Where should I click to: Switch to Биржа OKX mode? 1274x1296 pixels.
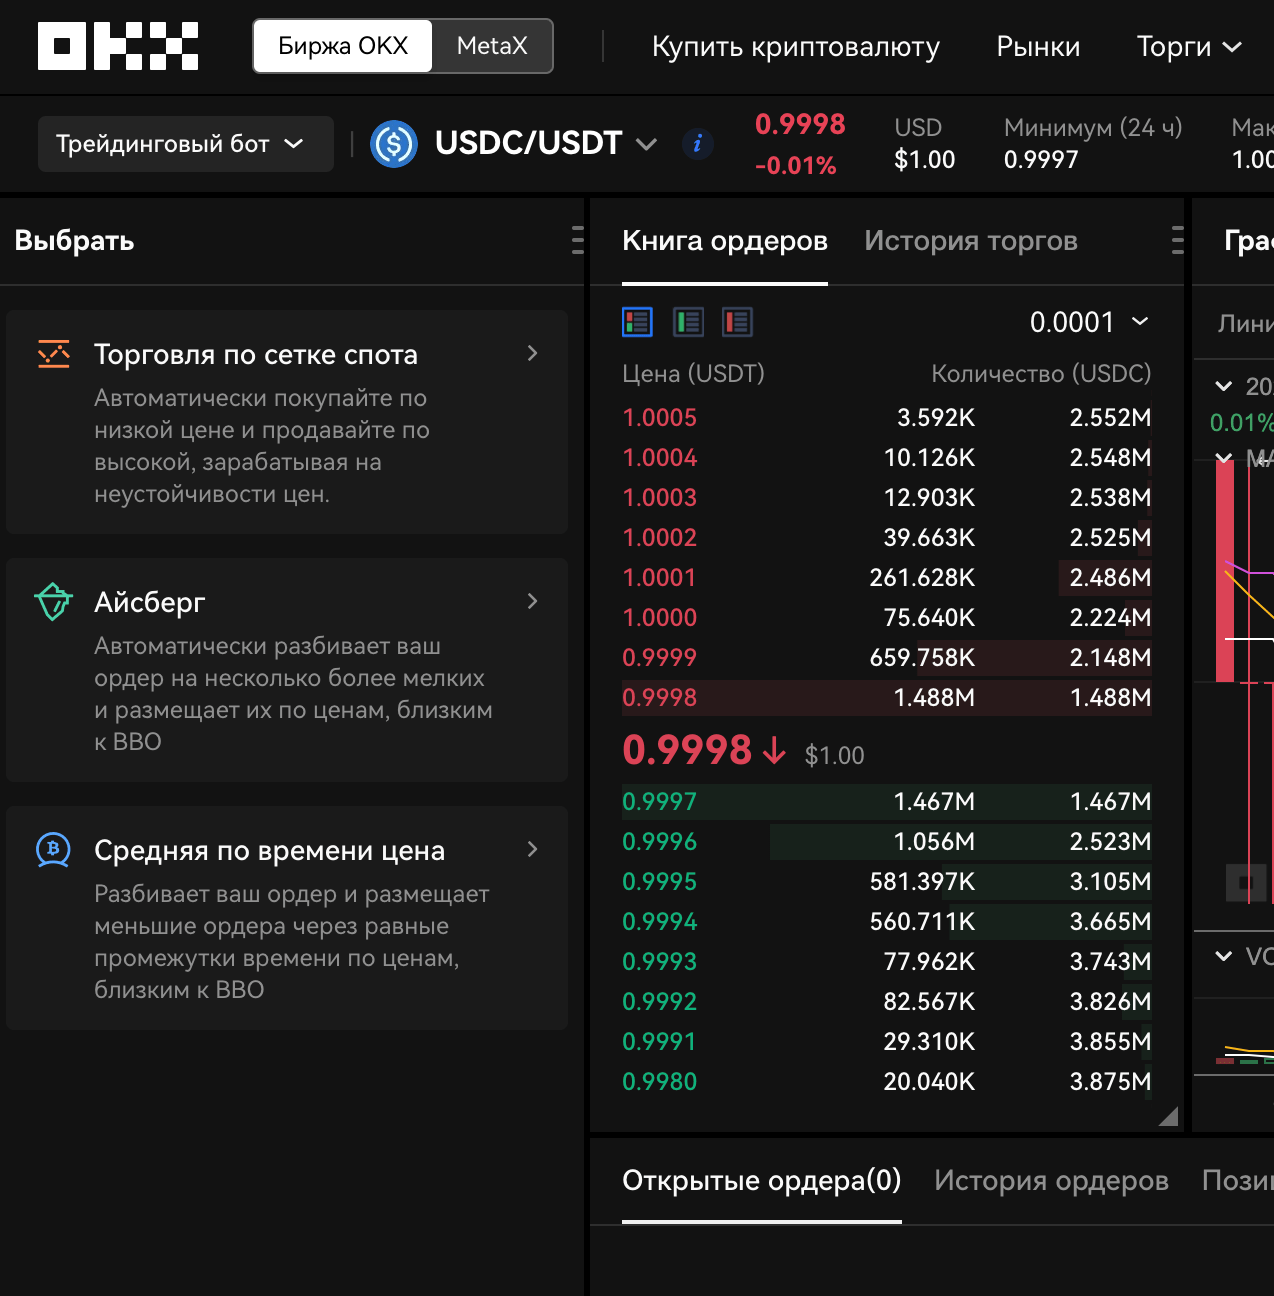tap(343, 46)
